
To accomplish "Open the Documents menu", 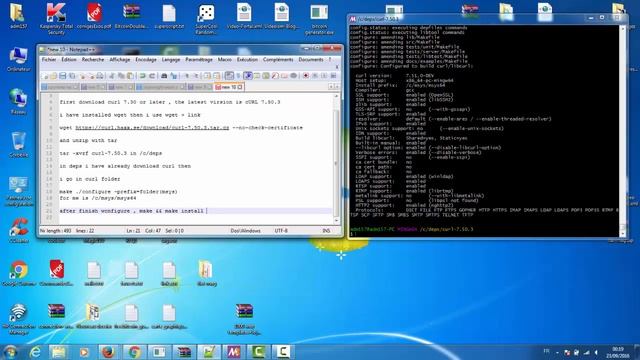I will coord(311,60).
